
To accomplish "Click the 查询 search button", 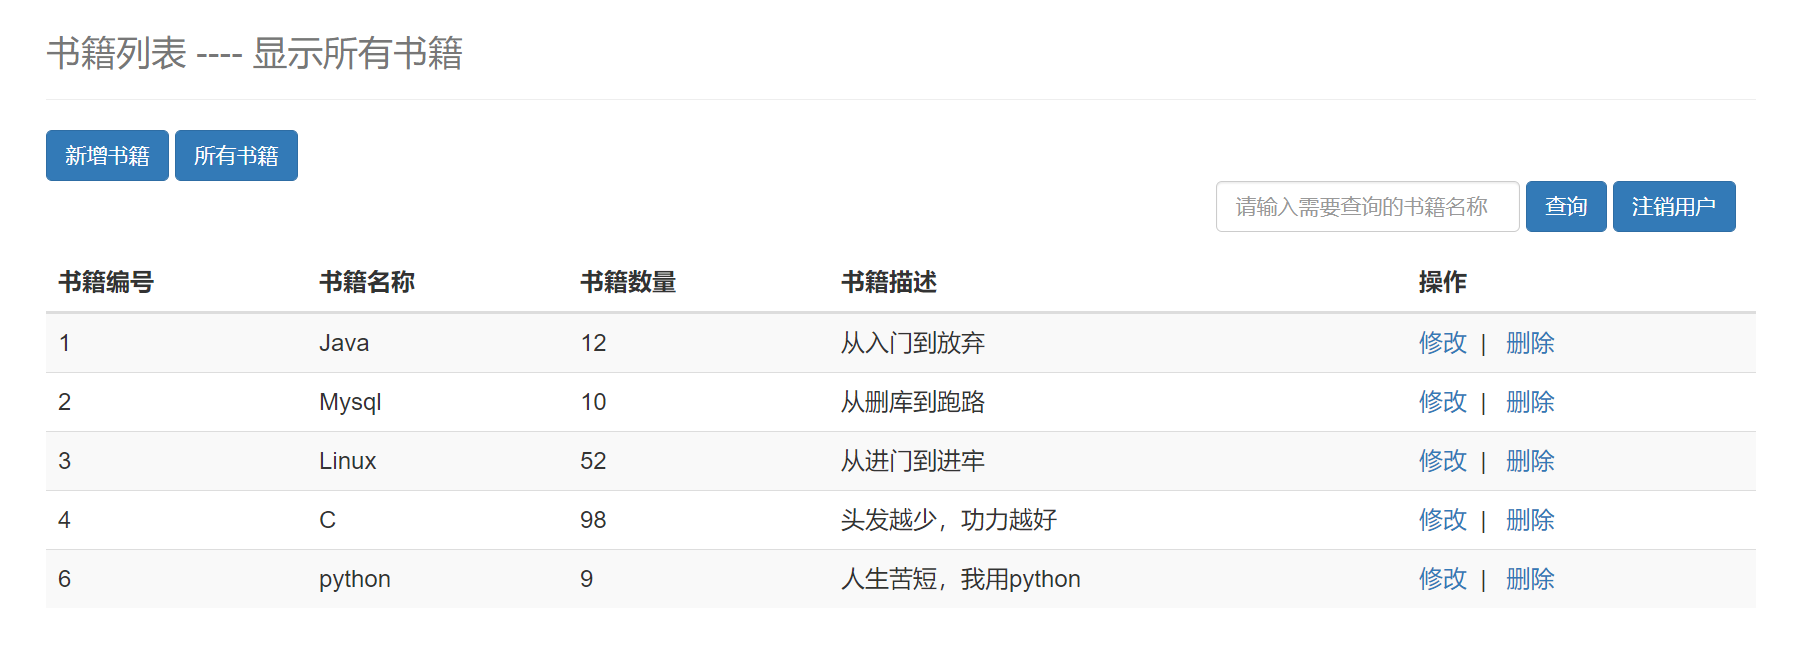I will [x=1566, y=206].
